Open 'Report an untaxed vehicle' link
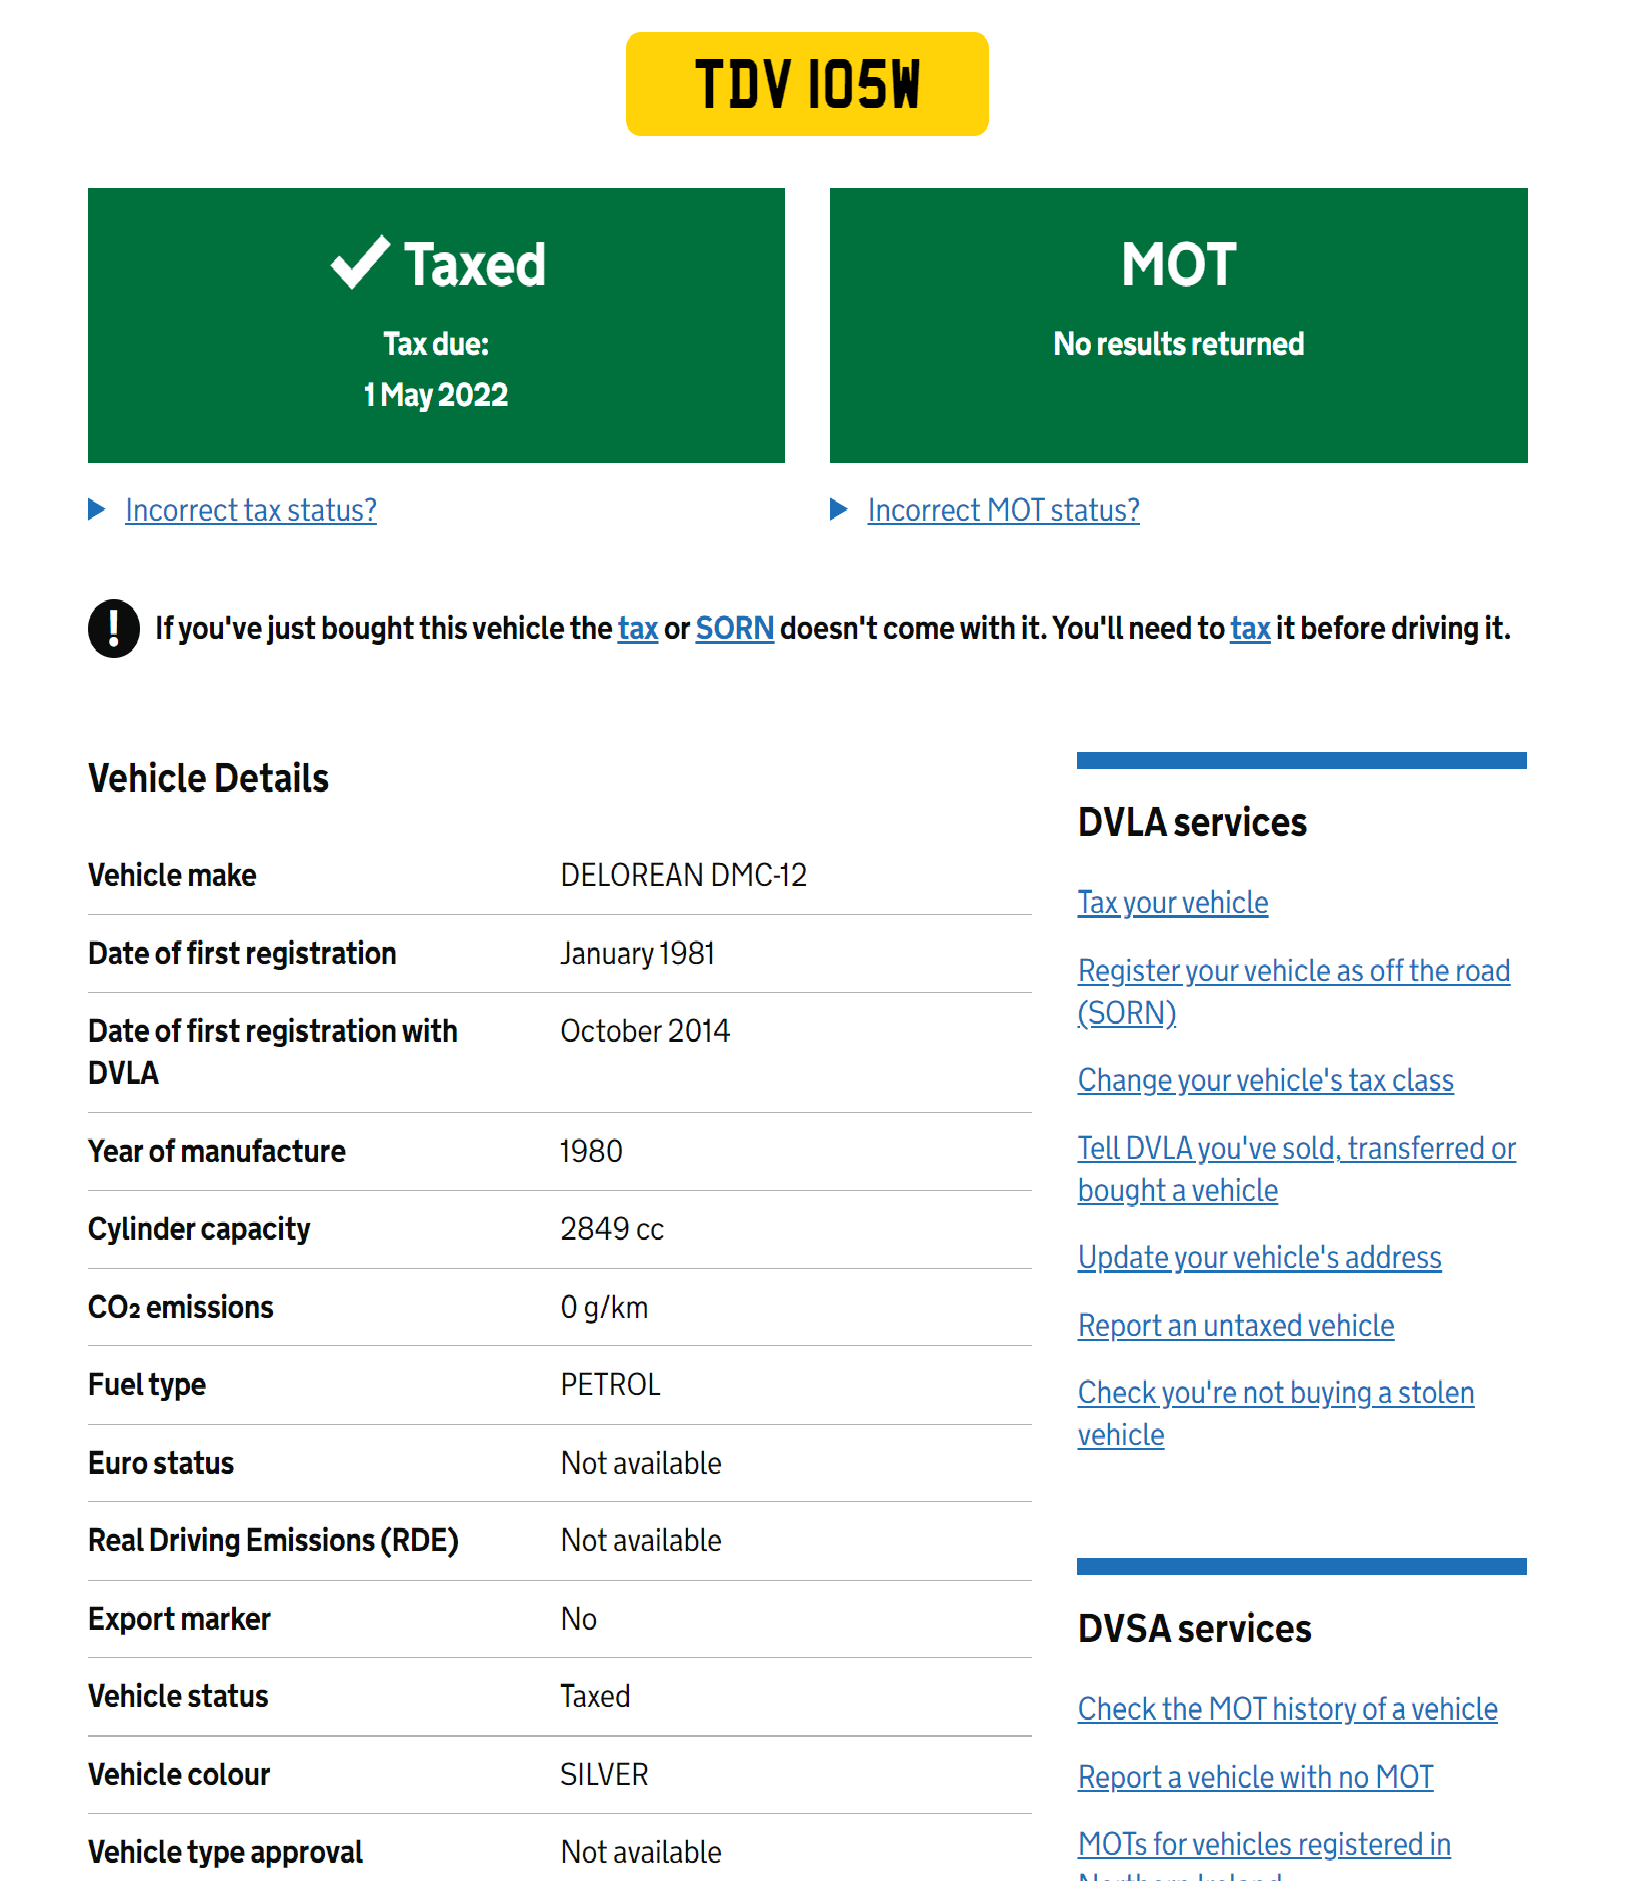 (1235, 1325)
